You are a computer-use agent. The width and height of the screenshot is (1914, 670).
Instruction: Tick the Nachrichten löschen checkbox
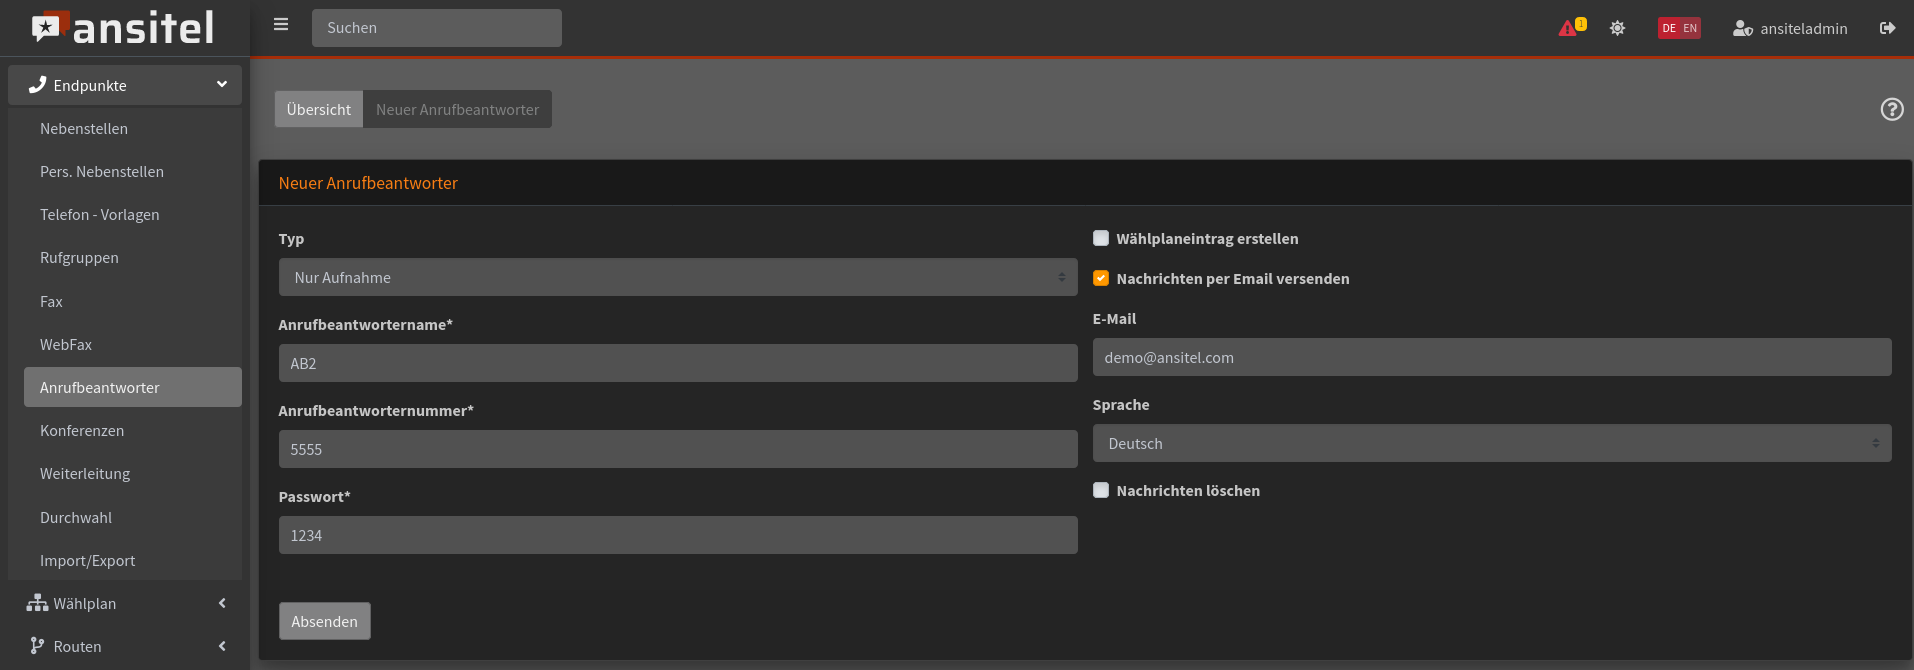(x=1101, y=490)
